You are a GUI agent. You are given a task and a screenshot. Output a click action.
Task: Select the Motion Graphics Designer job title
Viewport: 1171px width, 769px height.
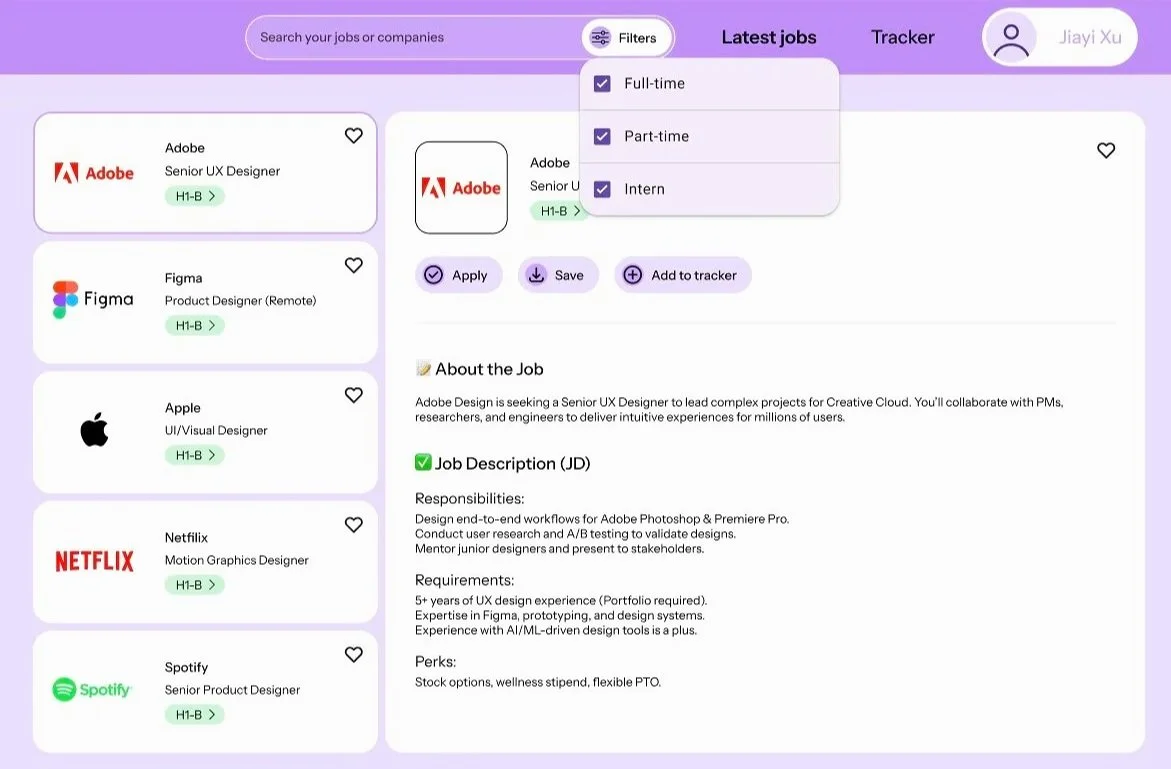[x=237, y=560]
